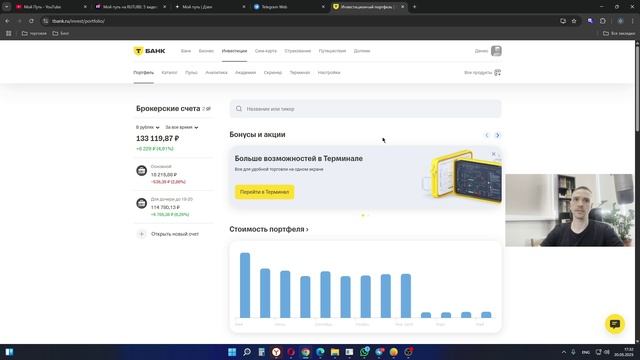640x360 pixels.
Task: Expand portfolio value section via heading arrow
Action: [307, 230]
